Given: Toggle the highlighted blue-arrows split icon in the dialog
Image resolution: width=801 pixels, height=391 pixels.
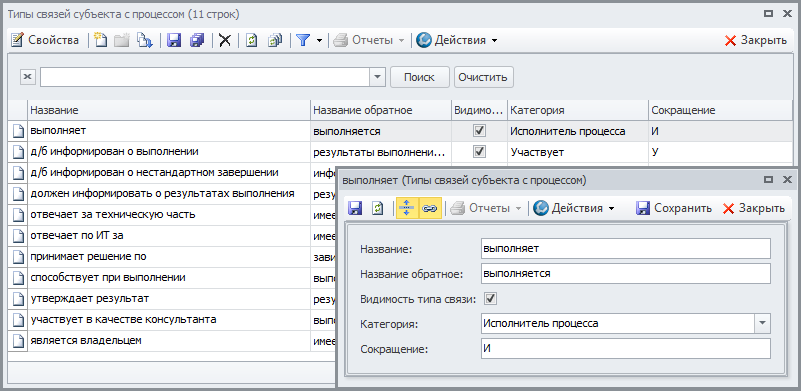Looking at the screenshot, I should click(407, 209).
